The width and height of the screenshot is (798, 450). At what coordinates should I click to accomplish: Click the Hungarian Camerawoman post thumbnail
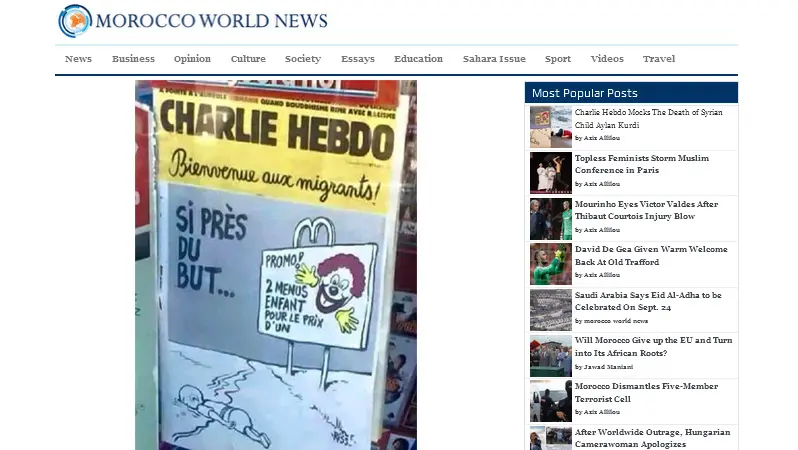pos(551,438)
